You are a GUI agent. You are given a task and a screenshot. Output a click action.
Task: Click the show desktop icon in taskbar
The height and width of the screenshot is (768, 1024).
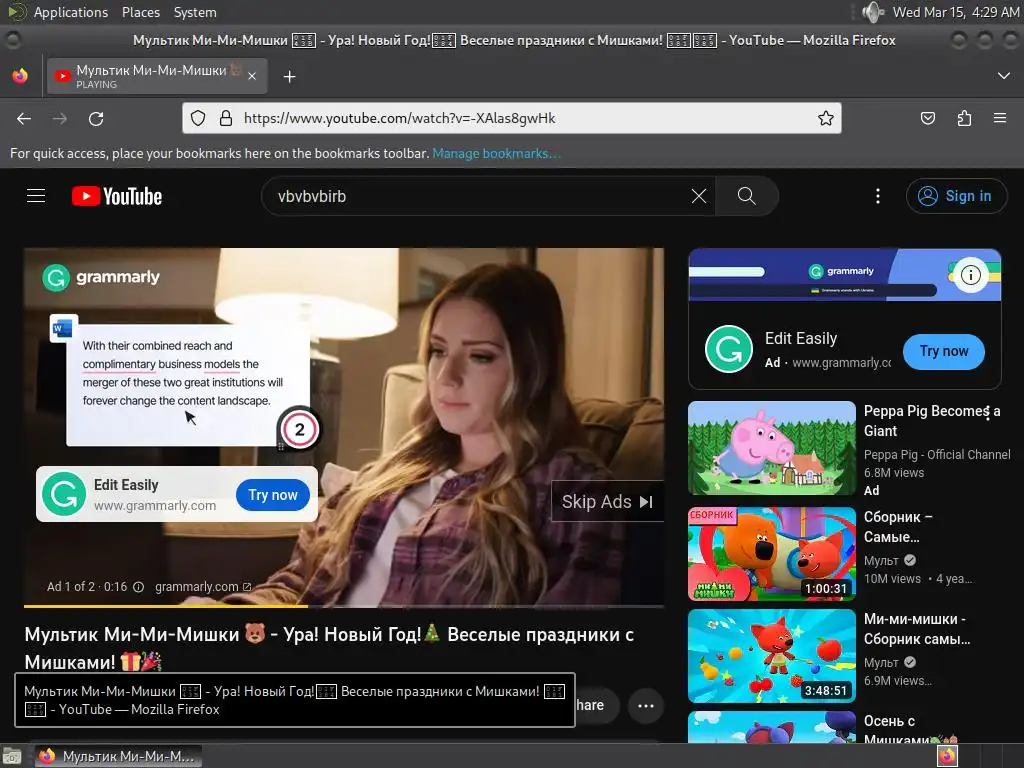point(12,757)
